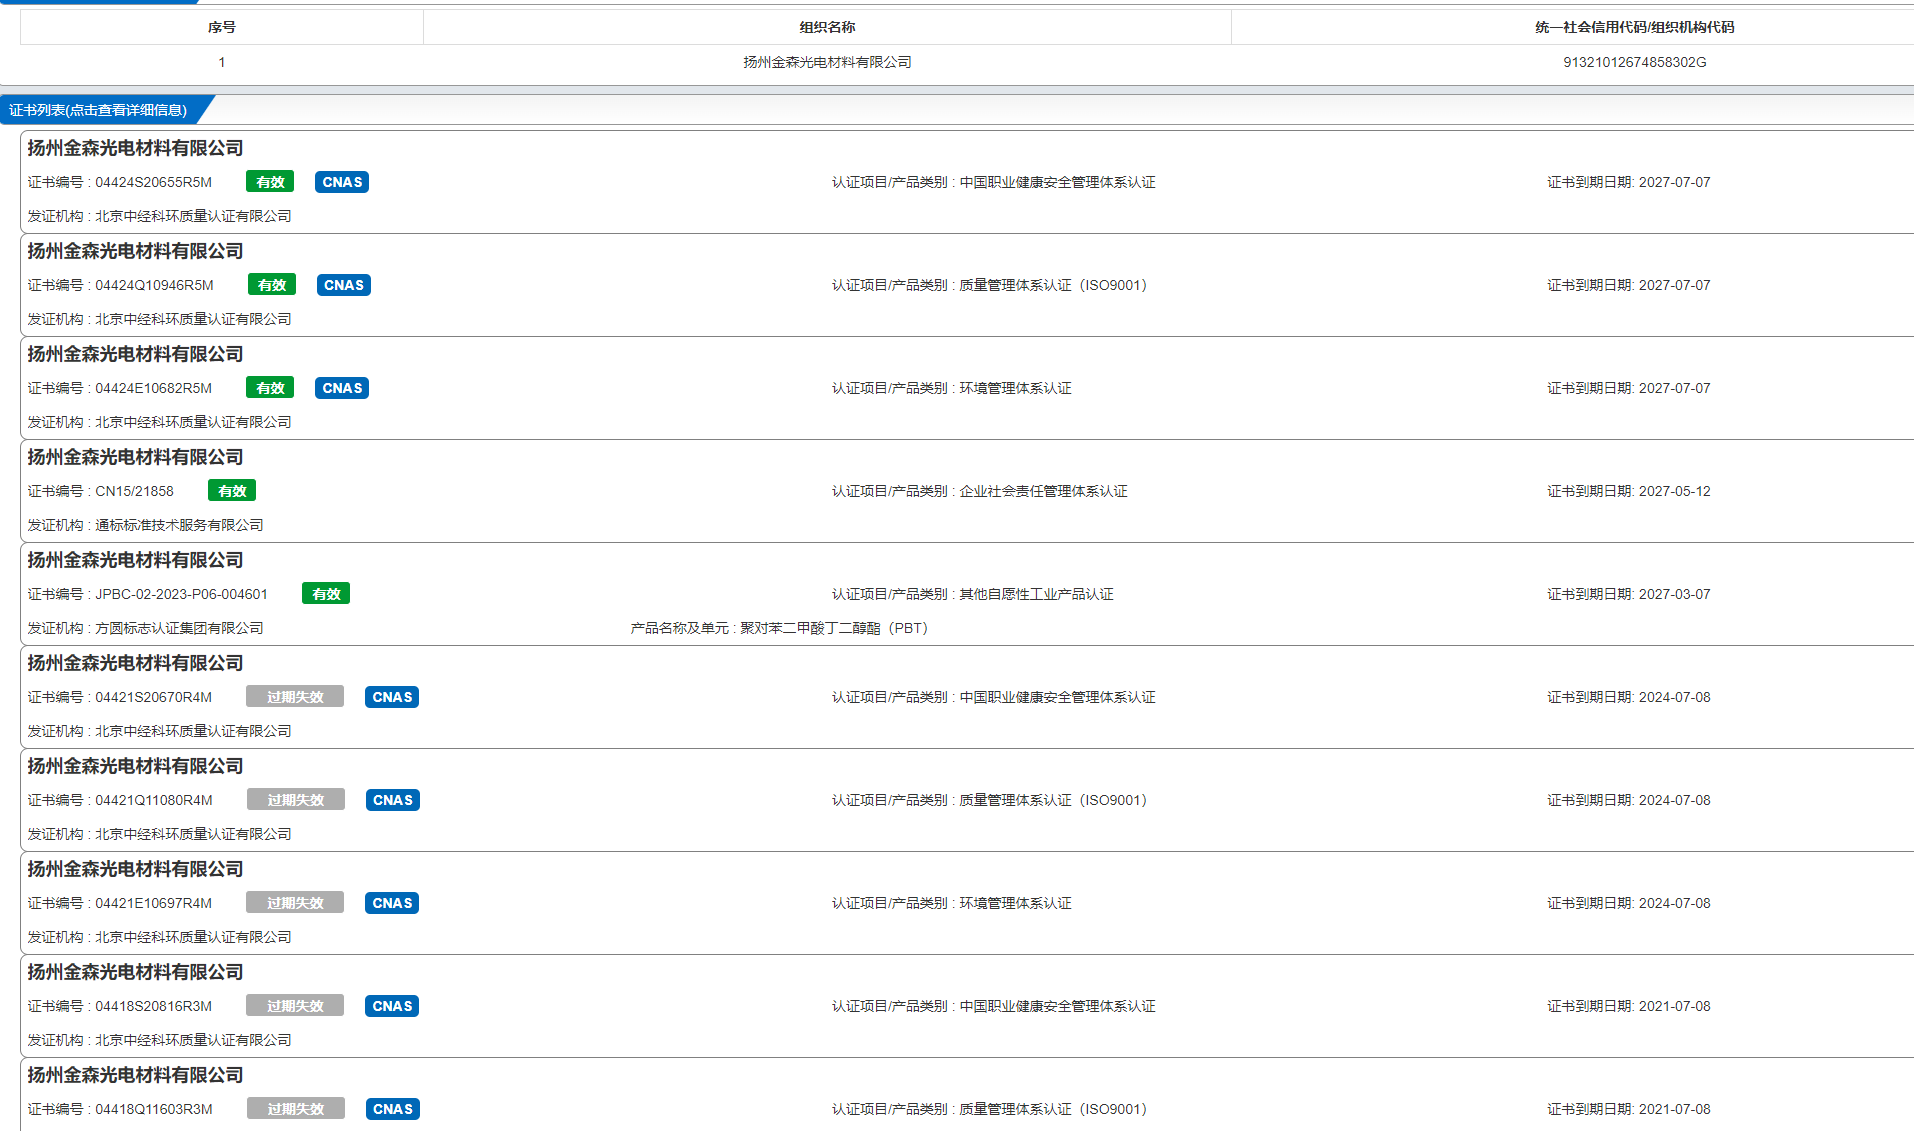Select certificate number 04424E10682R5M text

click(153, 388)
